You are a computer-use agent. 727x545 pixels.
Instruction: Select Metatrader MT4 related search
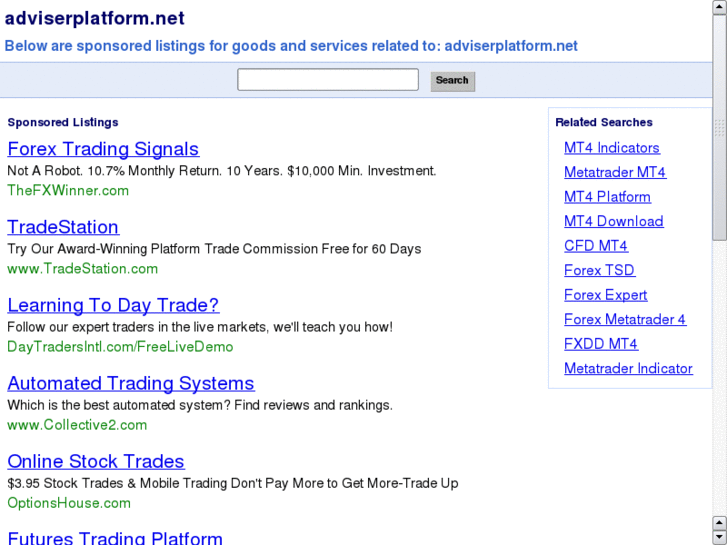[615, 173]
